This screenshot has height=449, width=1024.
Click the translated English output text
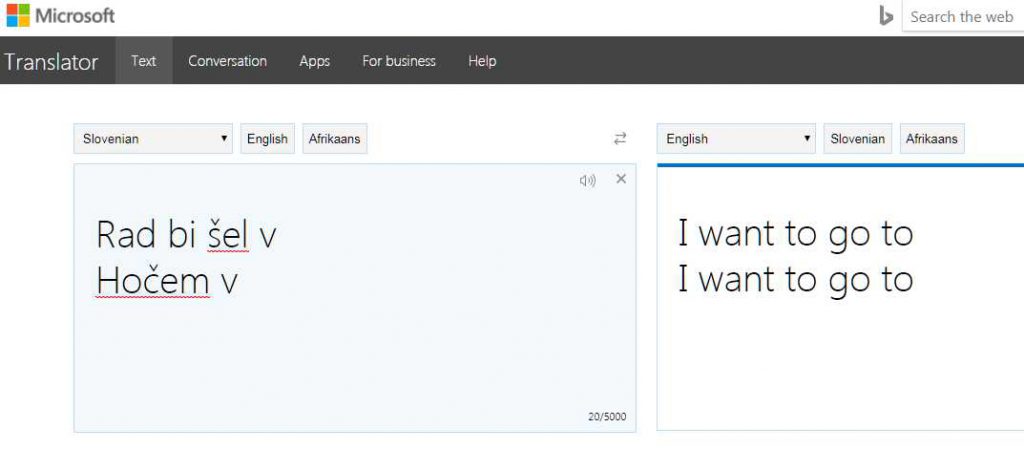pyautogui.click(x=795, y=256)
